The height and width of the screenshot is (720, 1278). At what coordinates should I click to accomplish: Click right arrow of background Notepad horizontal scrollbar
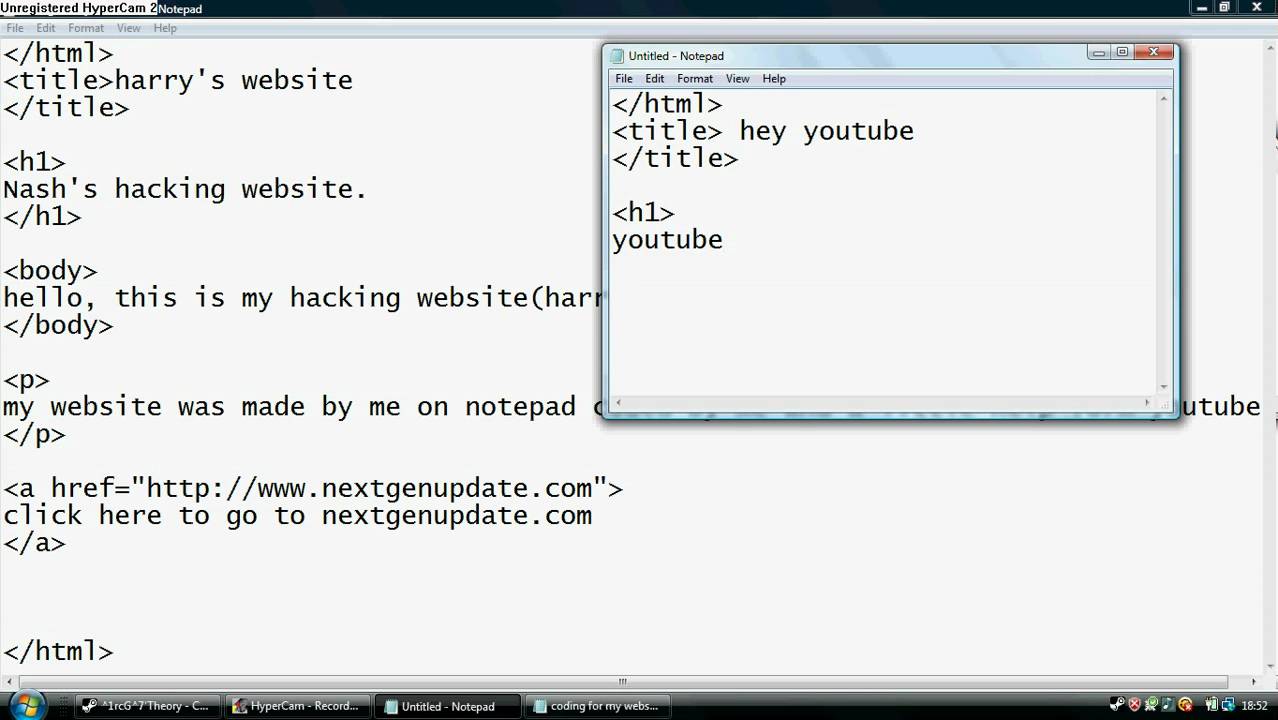1256,682
